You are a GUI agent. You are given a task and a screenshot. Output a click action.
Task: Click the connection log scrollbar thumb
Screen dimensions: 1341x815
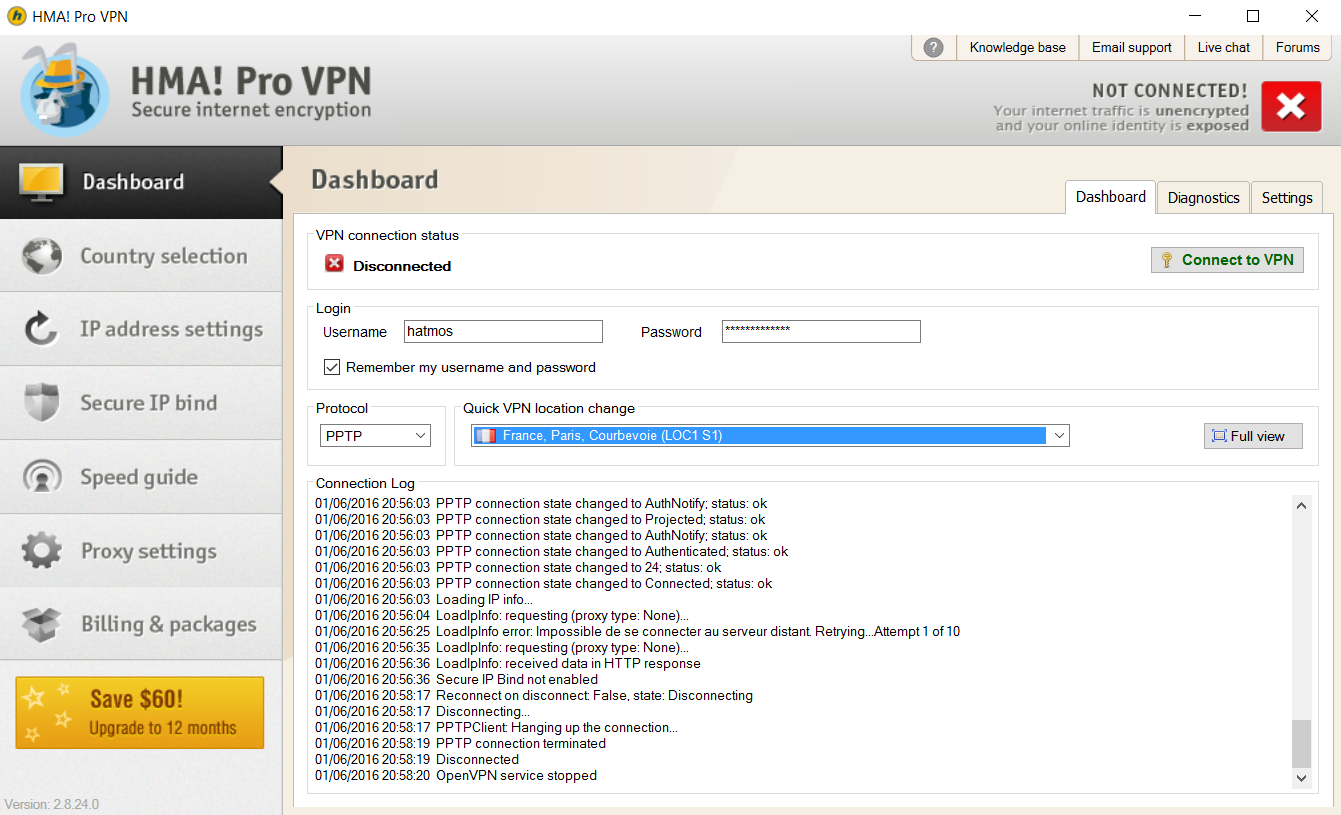pos(1301,744)
